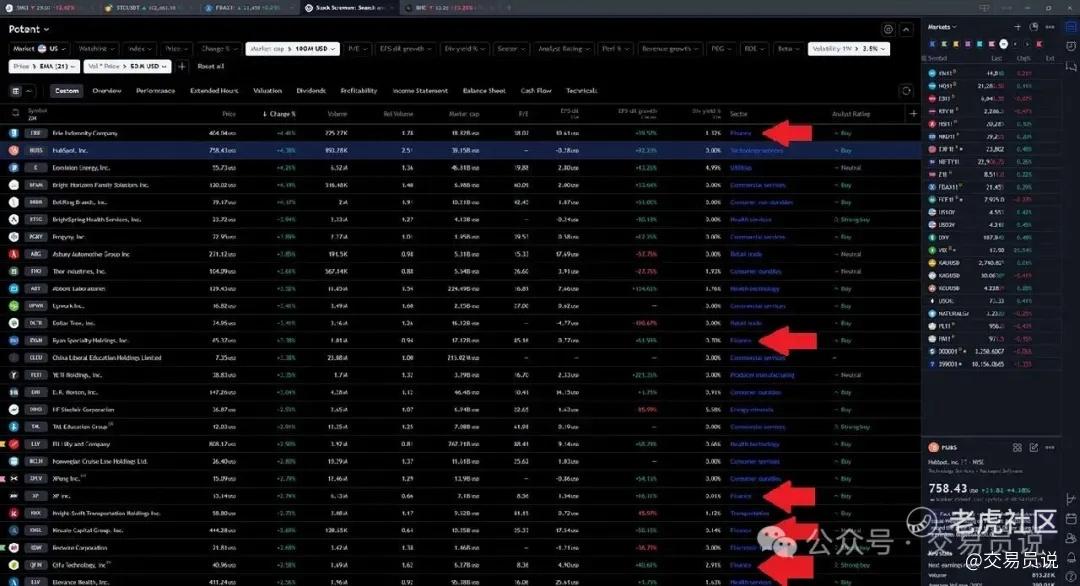
Task: Open the Stock Screener browser tab
Action: point(350,8)
